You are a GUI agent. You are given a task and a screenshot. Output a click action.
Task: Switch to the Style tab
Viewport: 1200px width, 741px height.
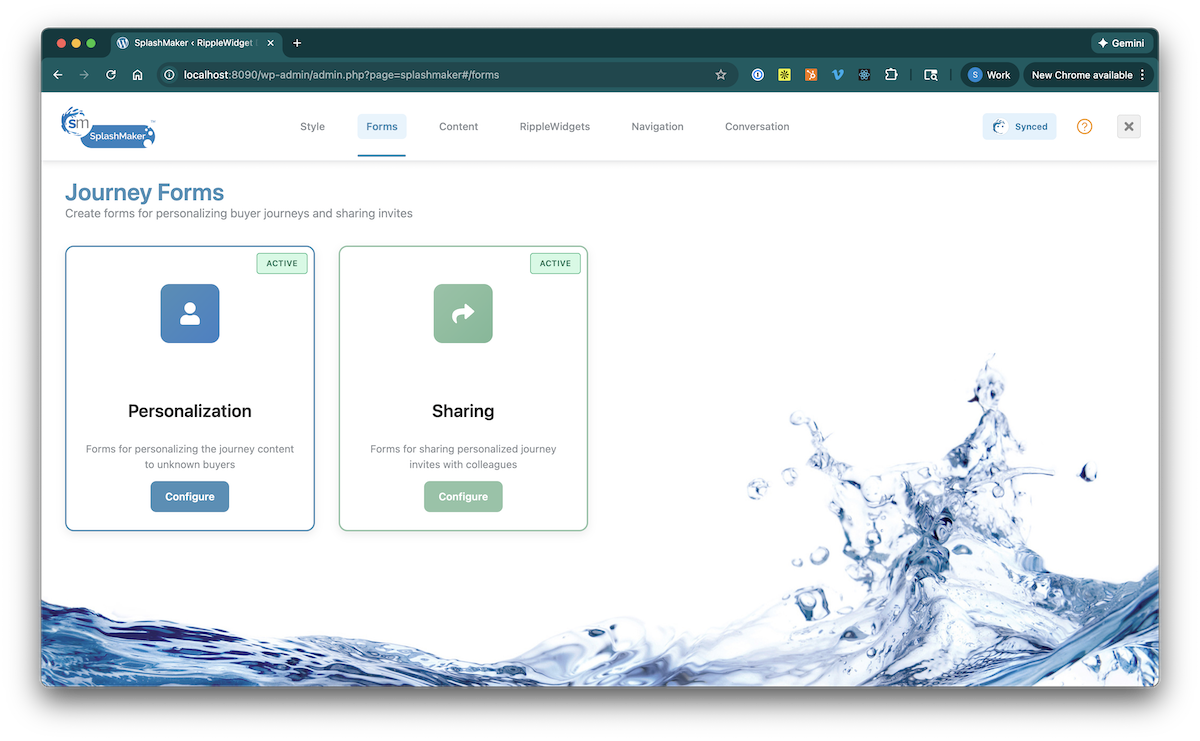point(312,127)
